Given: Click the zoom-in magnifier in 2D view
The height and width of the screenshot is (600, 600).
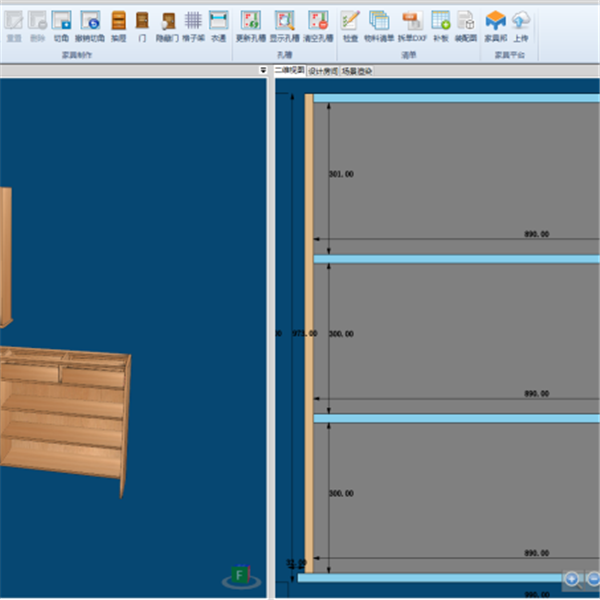Looking at the screenshot, I should click(x=572, y=579).
